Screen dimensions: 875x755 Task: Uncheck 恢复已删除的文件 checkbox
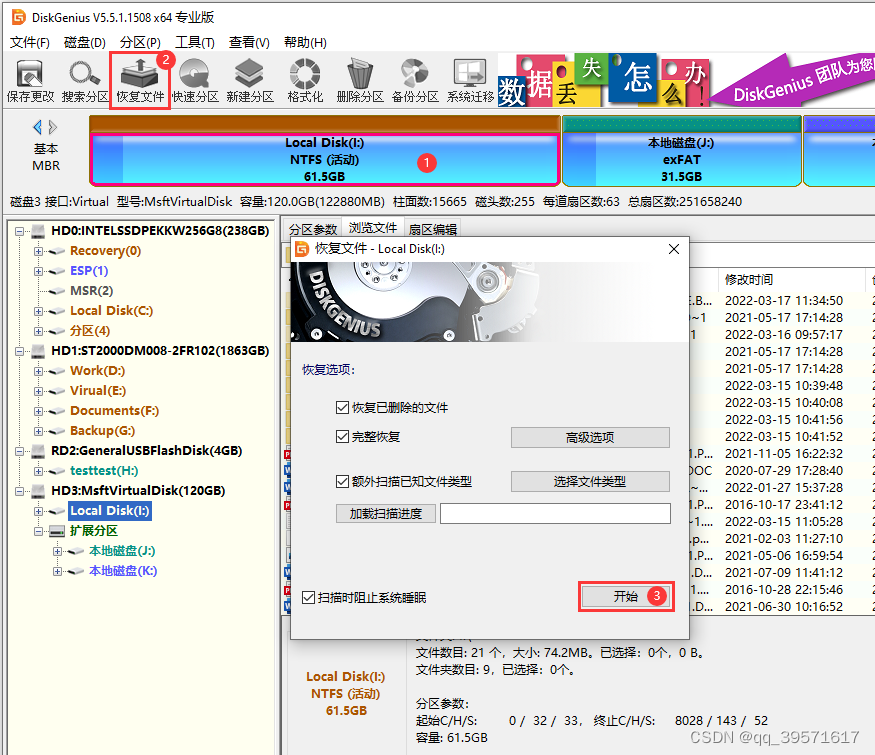[x=342, y=407]
